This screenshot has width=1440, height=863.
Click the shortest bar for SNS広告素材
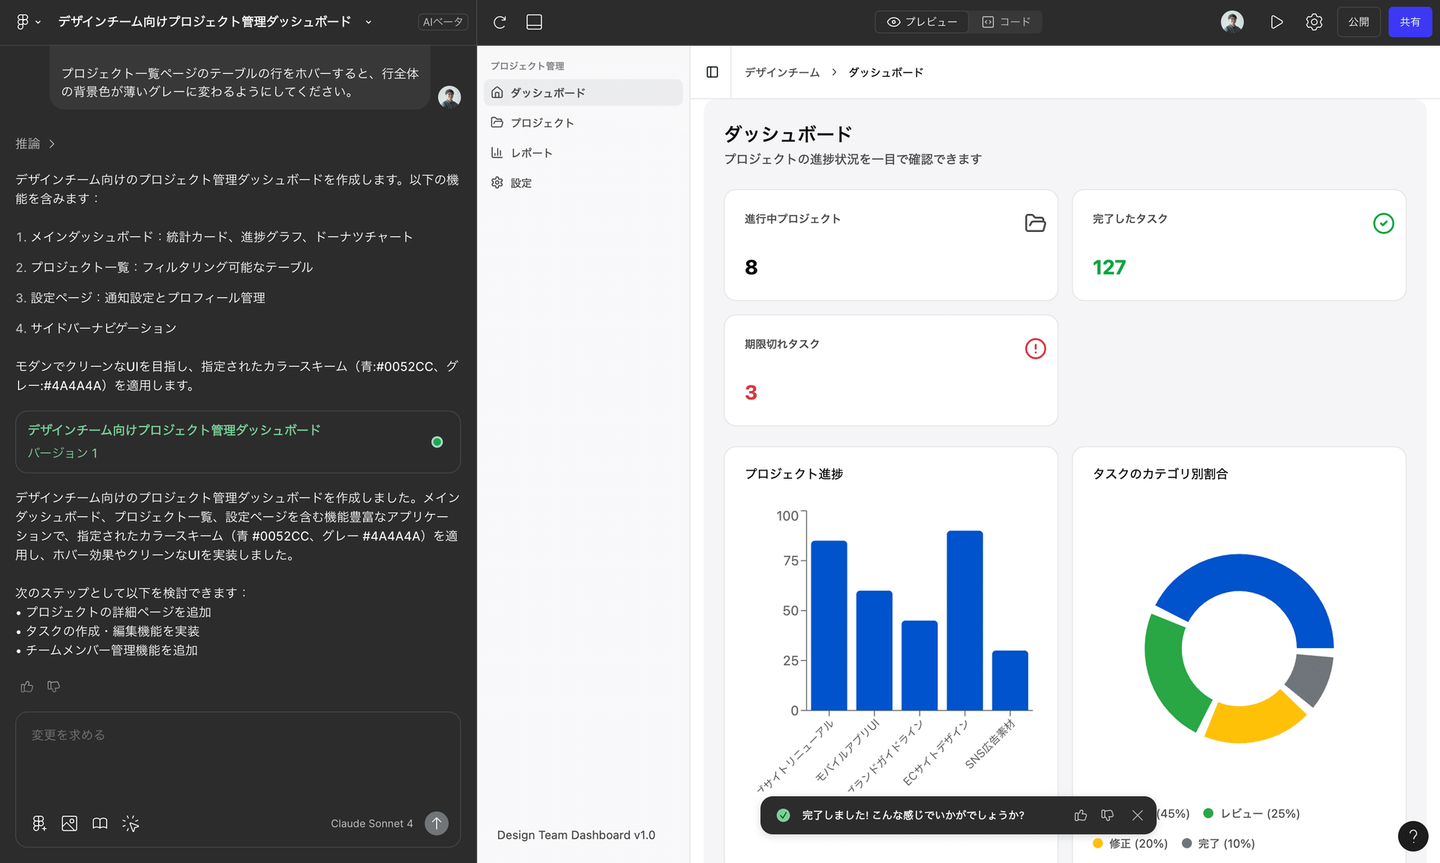click(1010, 680)
